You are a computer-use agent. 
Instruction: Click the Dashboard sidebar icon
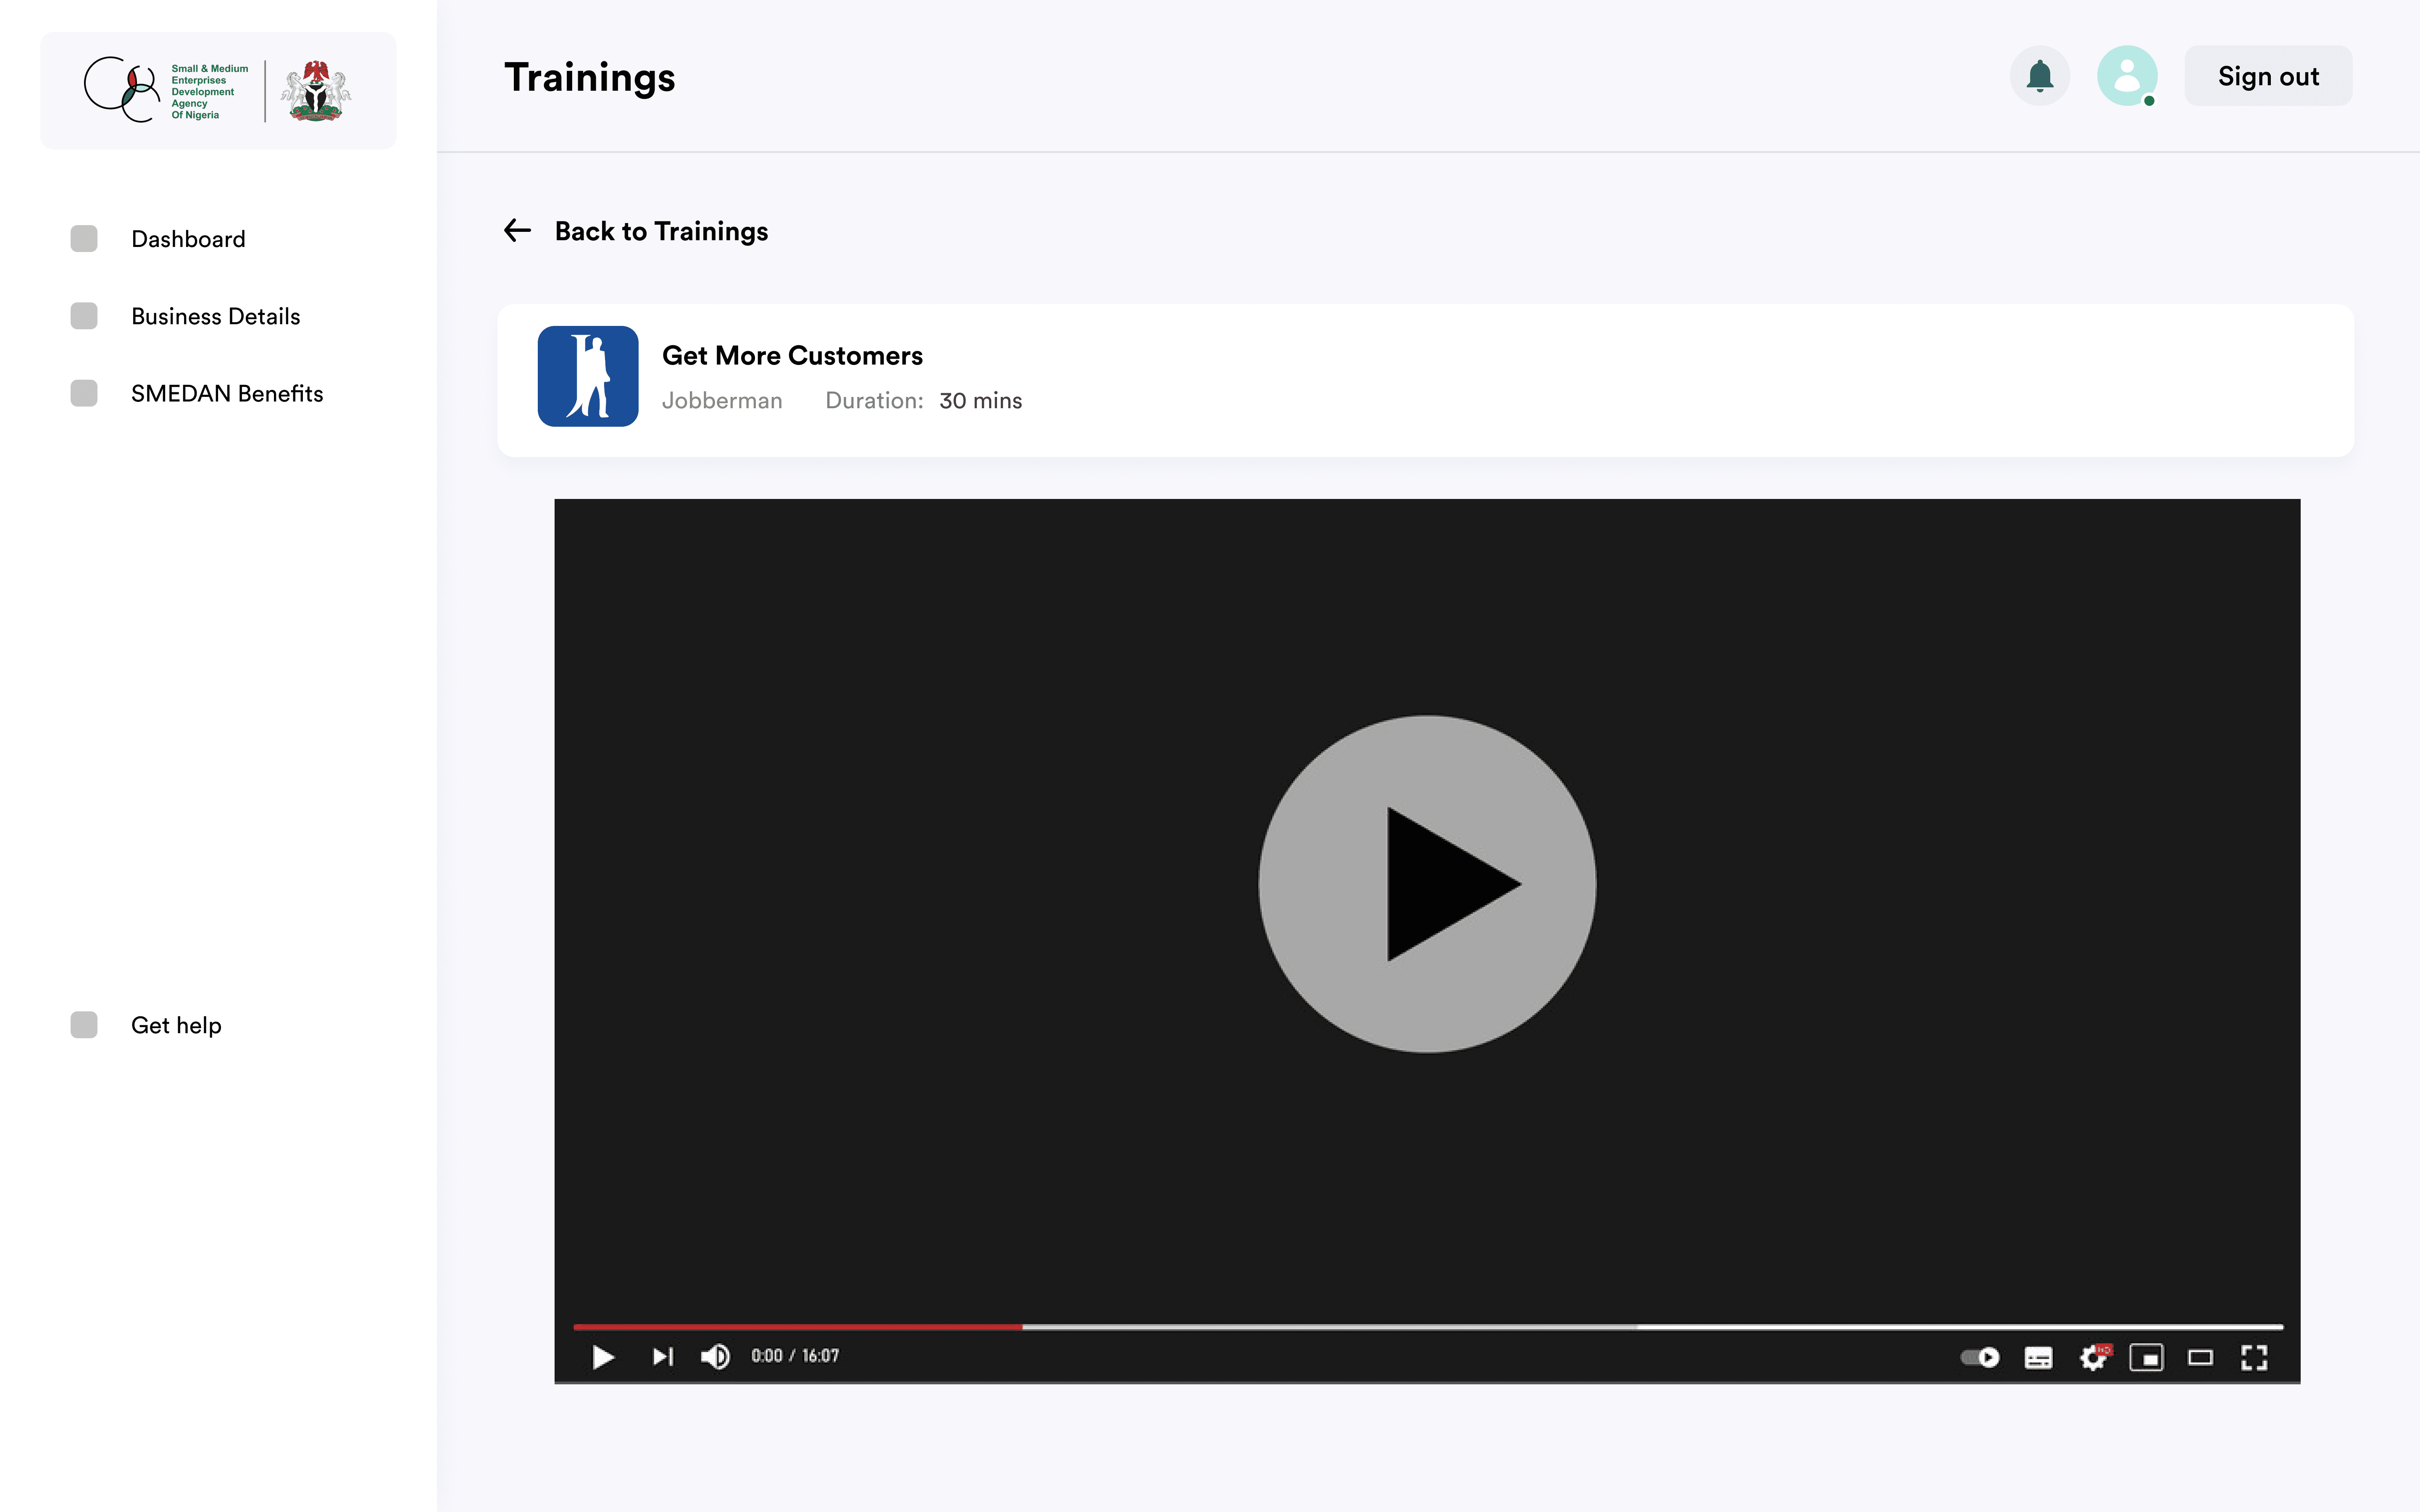click(x=84, y=239)
